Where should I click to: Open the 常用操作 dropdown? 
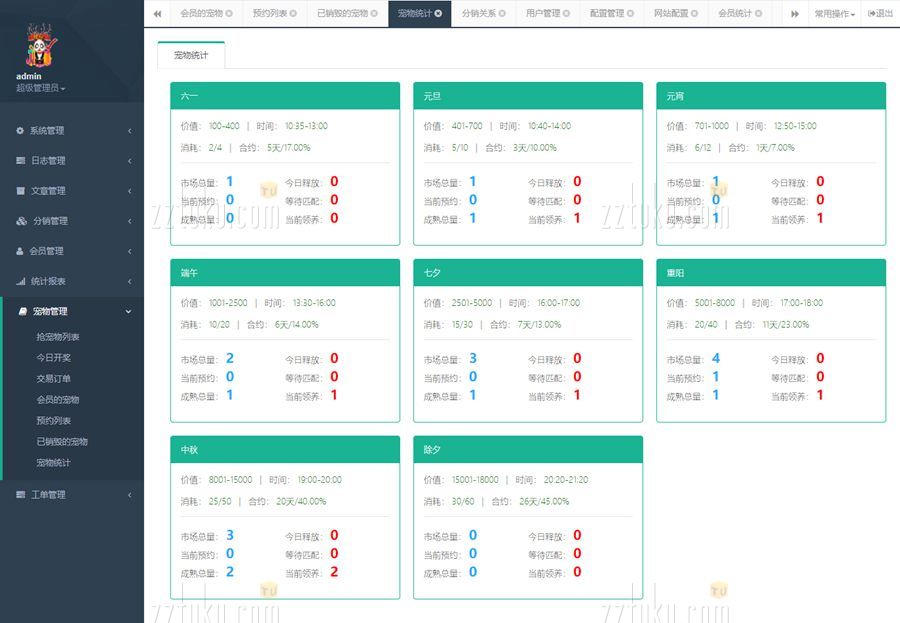tap(834, 14)
